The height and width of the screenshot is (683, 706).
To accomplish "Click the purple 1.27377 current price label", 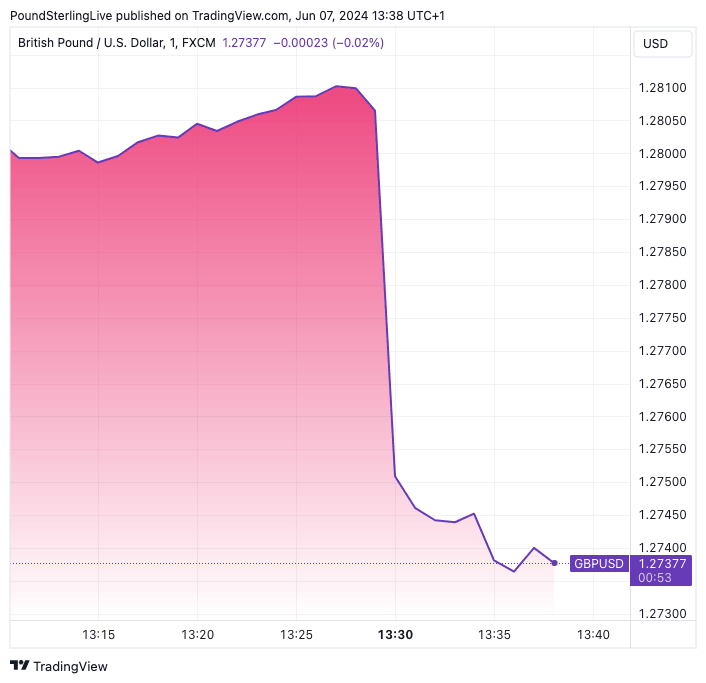I will click(660, 563).
